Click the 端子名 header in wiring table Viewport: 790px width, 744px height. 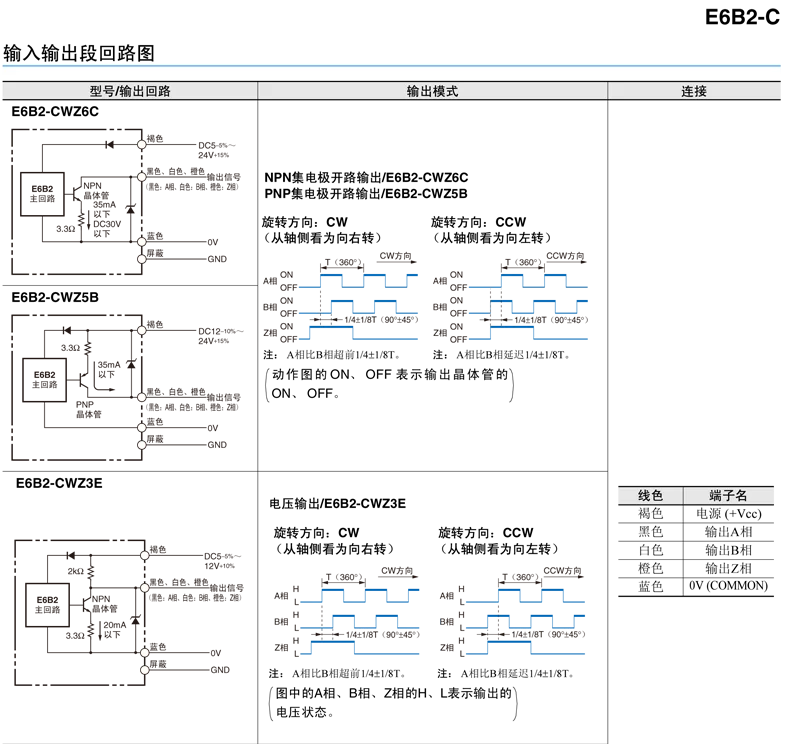(x=728, y=496)
